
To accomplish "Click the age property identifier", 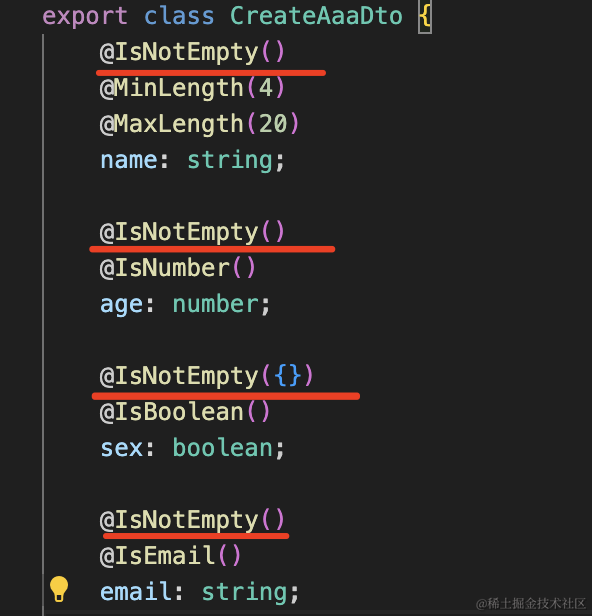I will (121, 305).
